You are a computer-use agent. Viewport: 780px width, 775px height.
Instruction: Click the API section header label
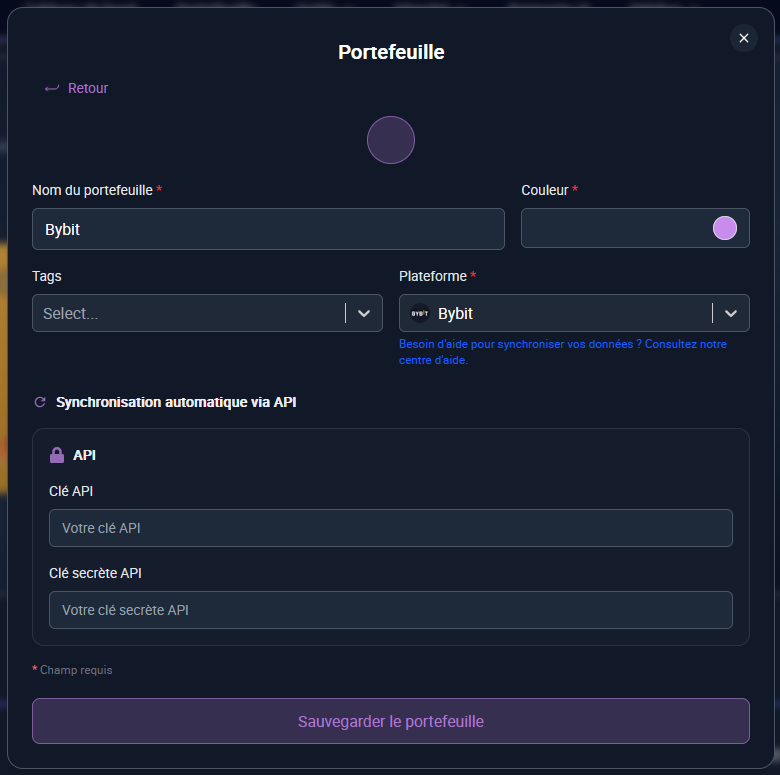84,455
